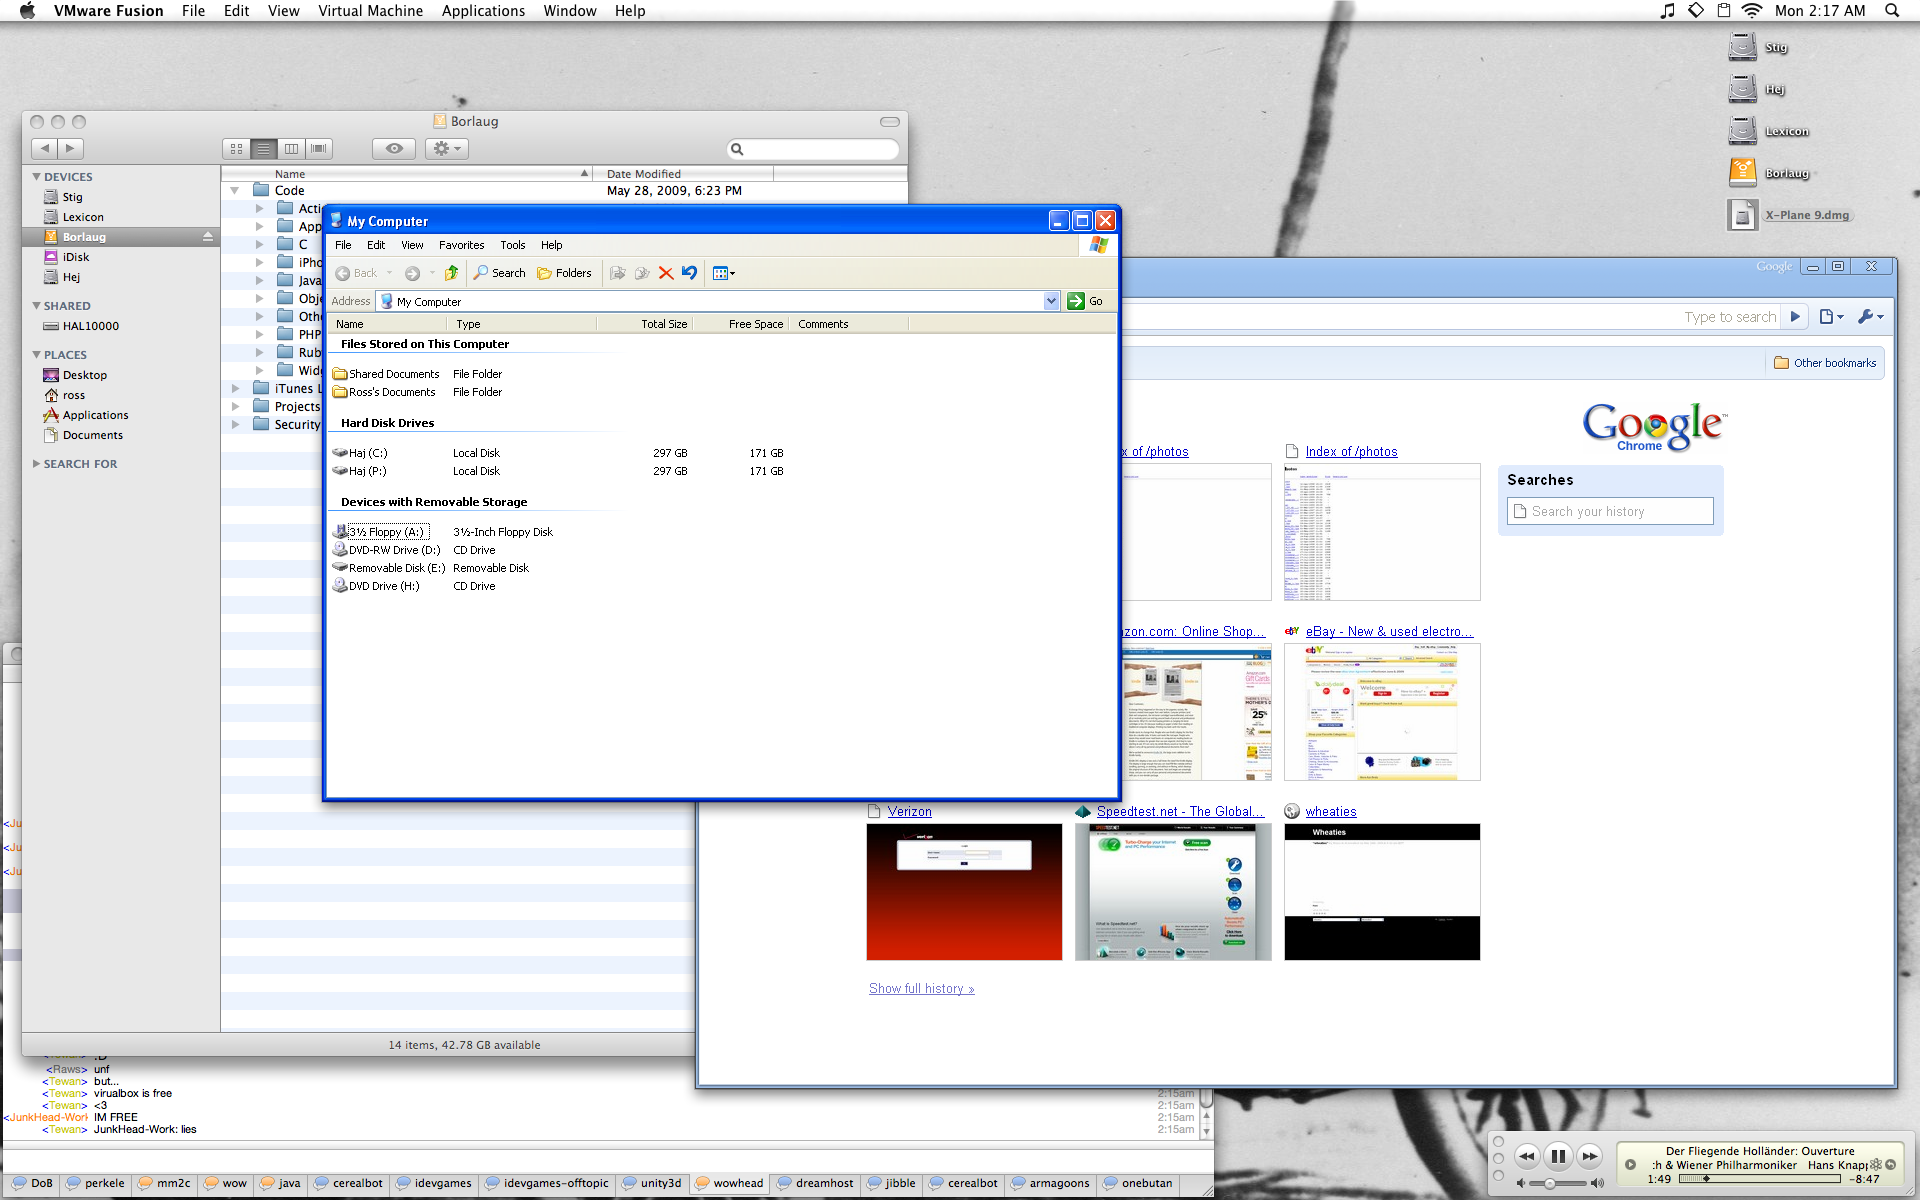Open the Explorer Views dropdown

click(x=724, y=273)
